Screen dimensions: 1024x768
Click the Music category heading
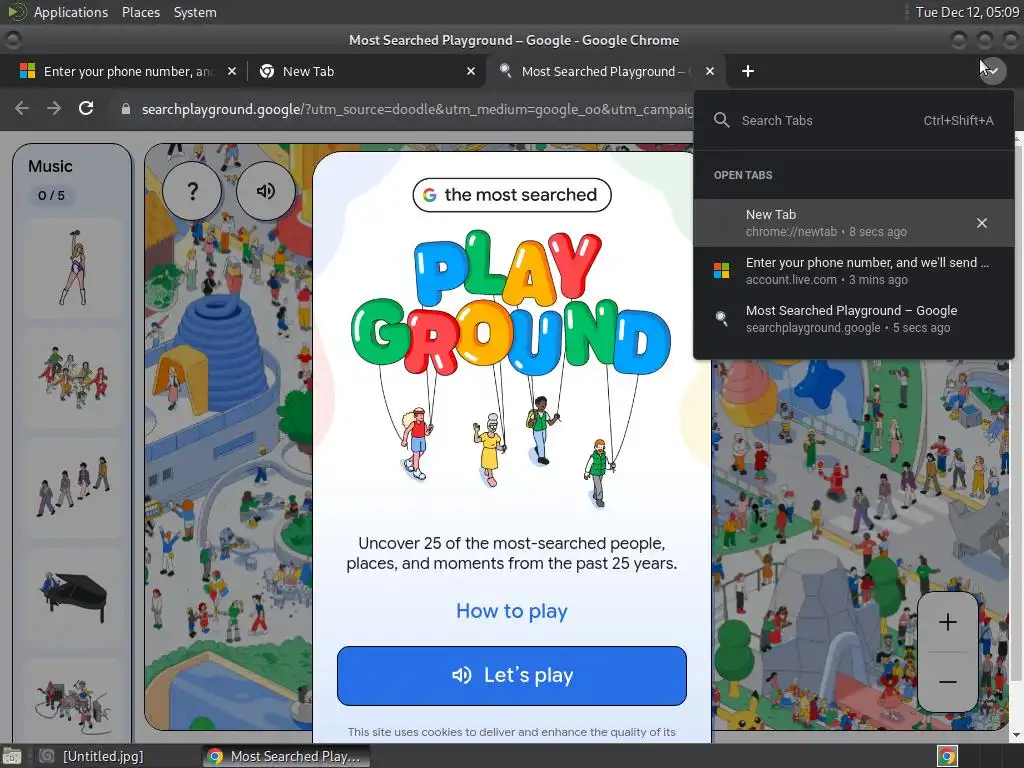coord(50,166)
